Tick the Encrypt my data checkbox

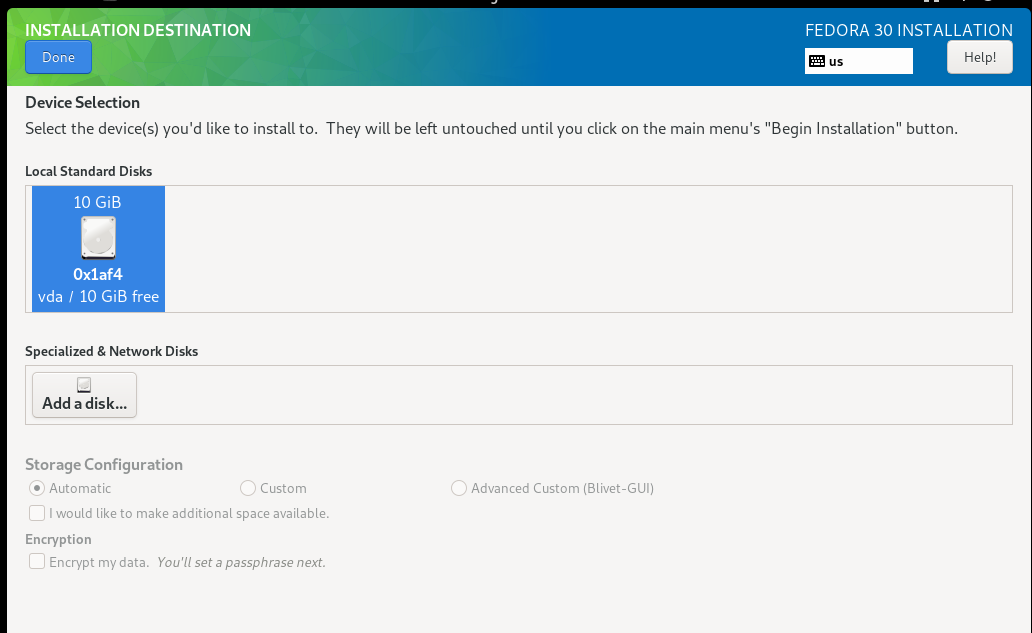coord(38,562)
